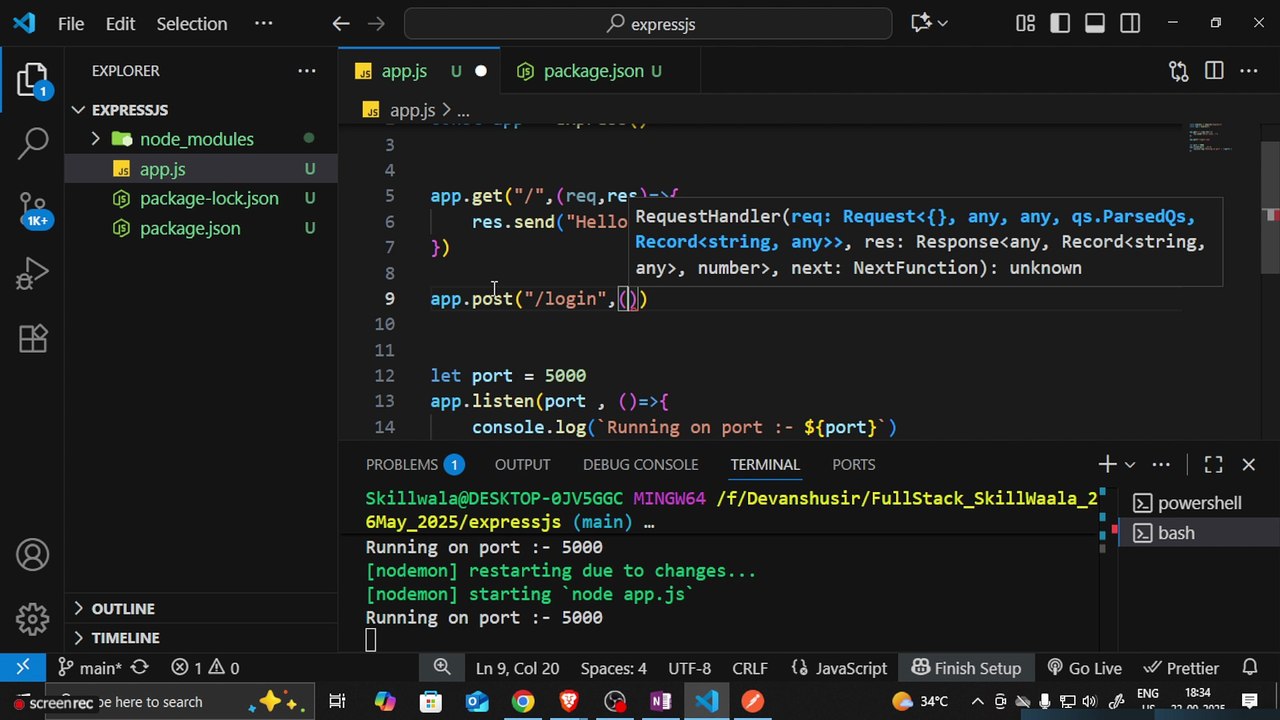Open the DEBUG CONSOLE panel tab
Viewport: 1280px width, 720px height.
[x=640, y=464]
